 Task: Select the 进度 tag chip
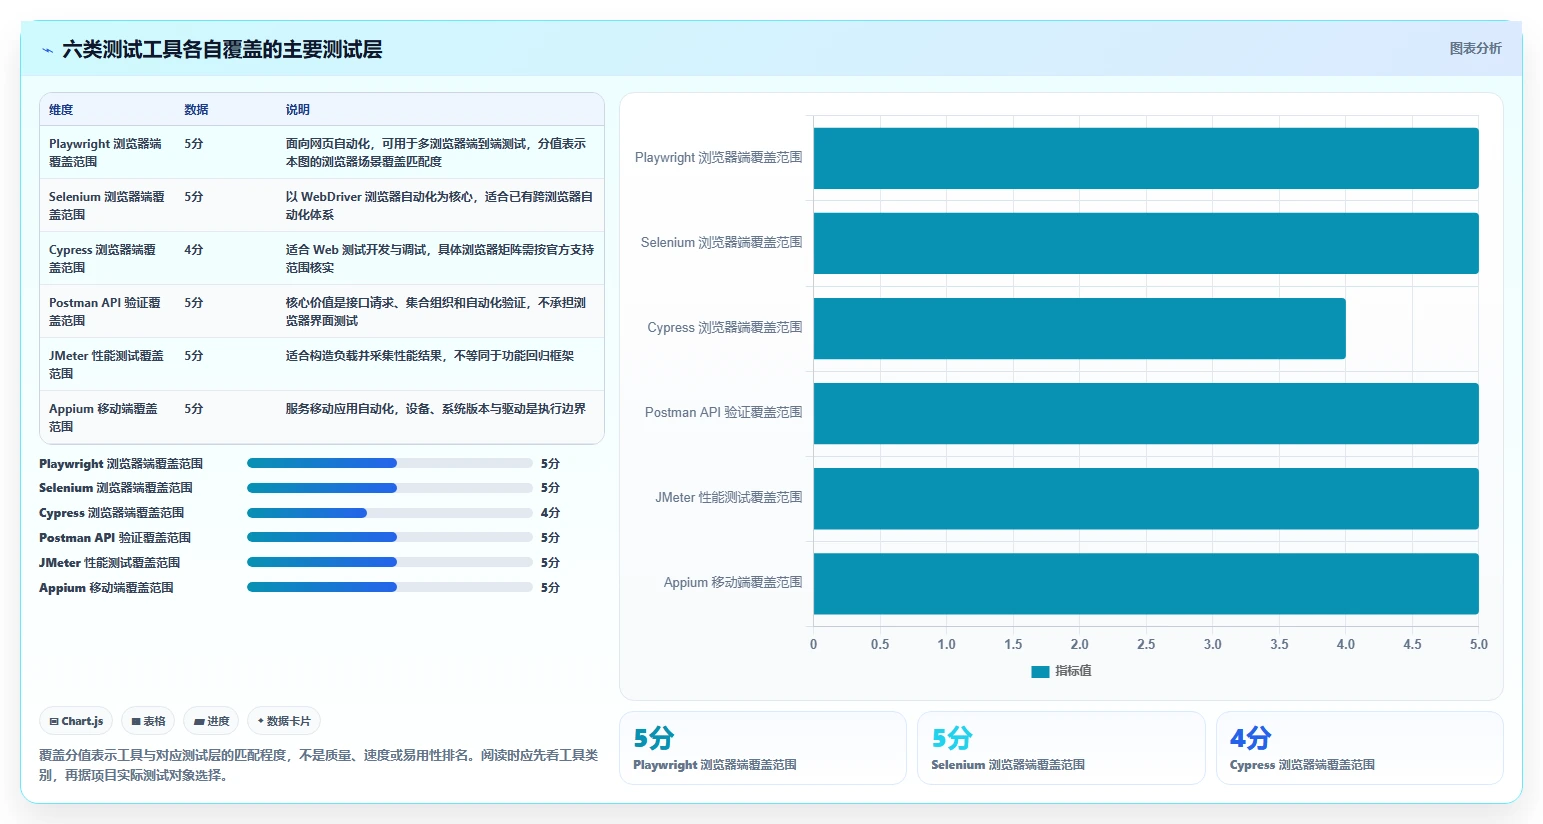(211, 721)
